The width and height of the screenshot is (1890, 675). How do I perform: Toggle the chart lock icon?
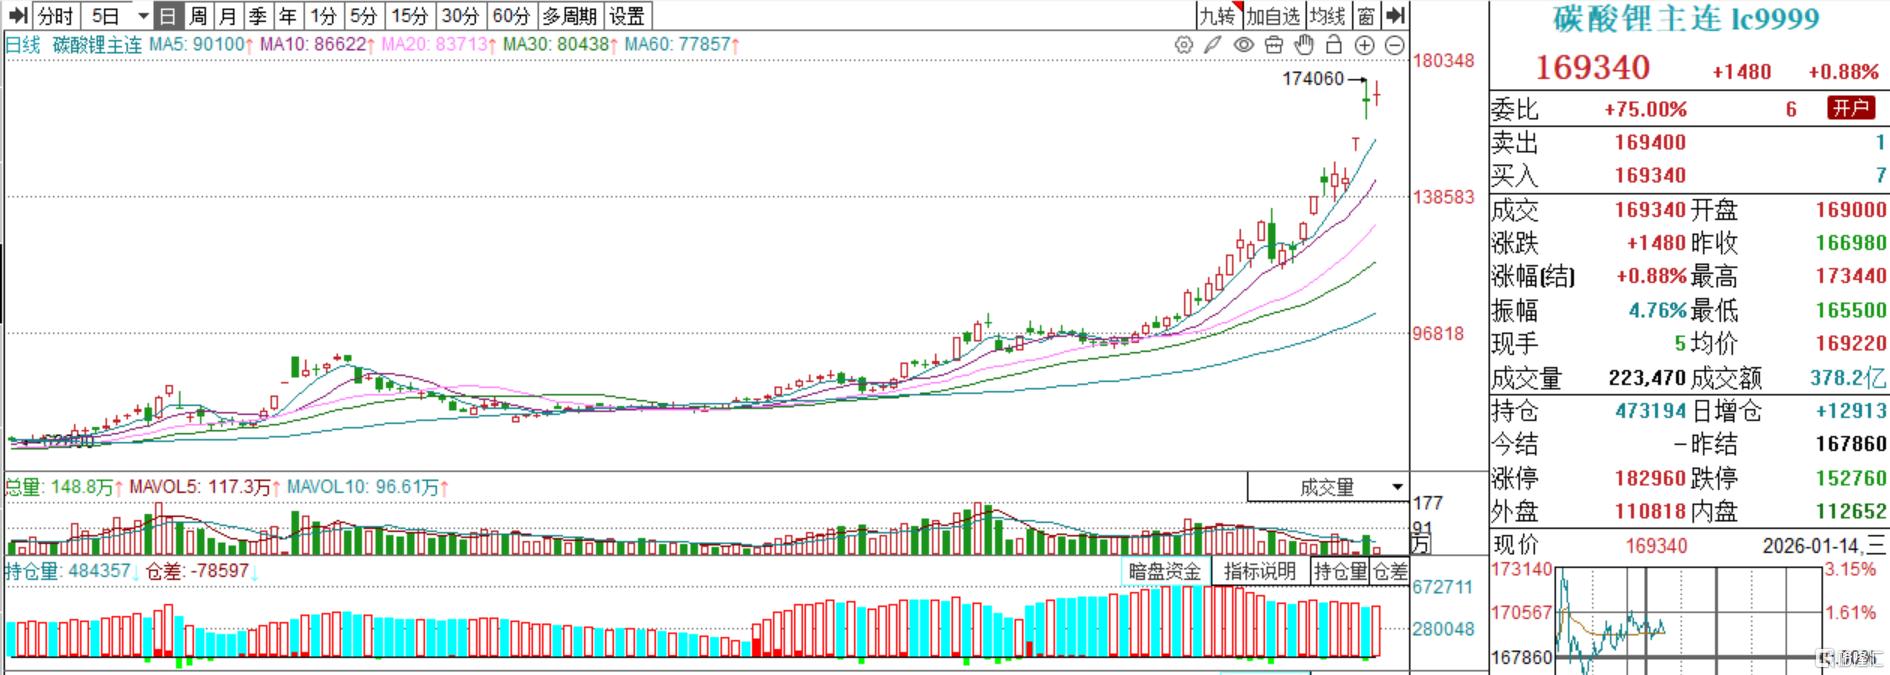pyautogui.click(x=1333, y=45)
